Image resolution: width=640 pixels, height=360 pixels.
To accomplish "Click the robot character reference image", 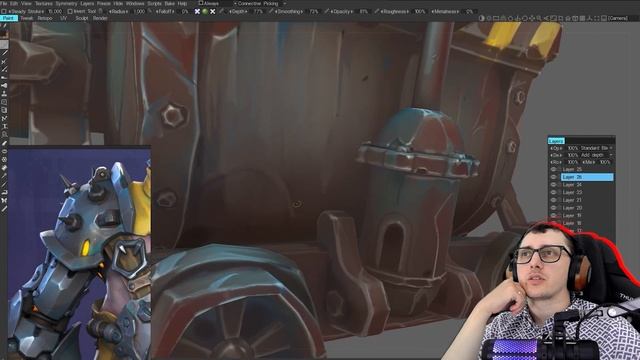I will click(x=79, y=253).
